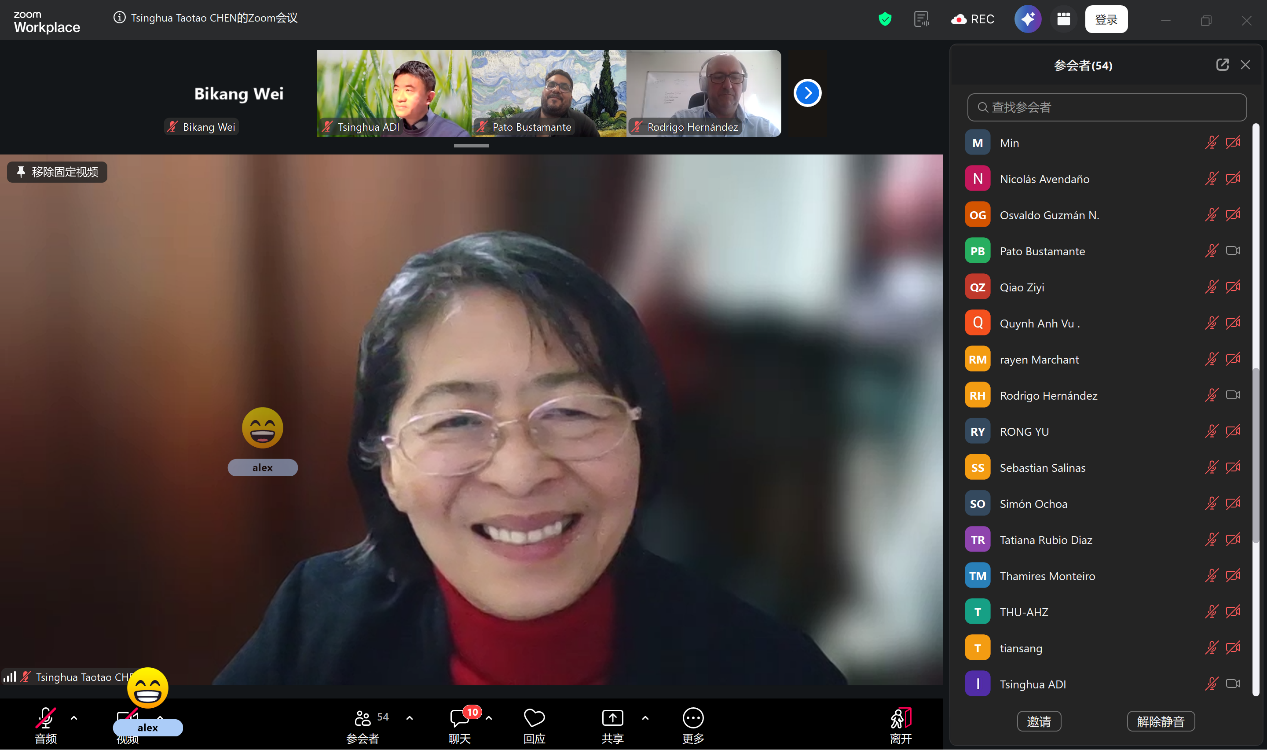The image size is (1267, 750).
Task: Click the search participants input field
Action: pos(1106,107)
